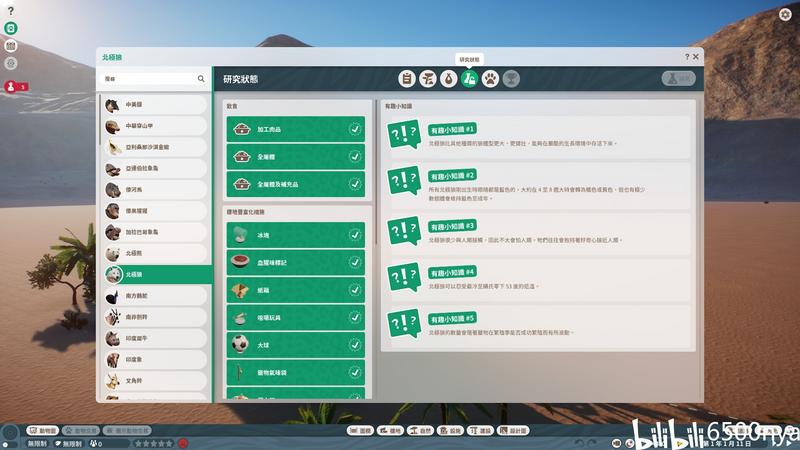The image size is (800, 450).
Task: Select the highlighted 北極狼 arctic wolf entry
Action: pyautogui.click(x=158, y=274)
